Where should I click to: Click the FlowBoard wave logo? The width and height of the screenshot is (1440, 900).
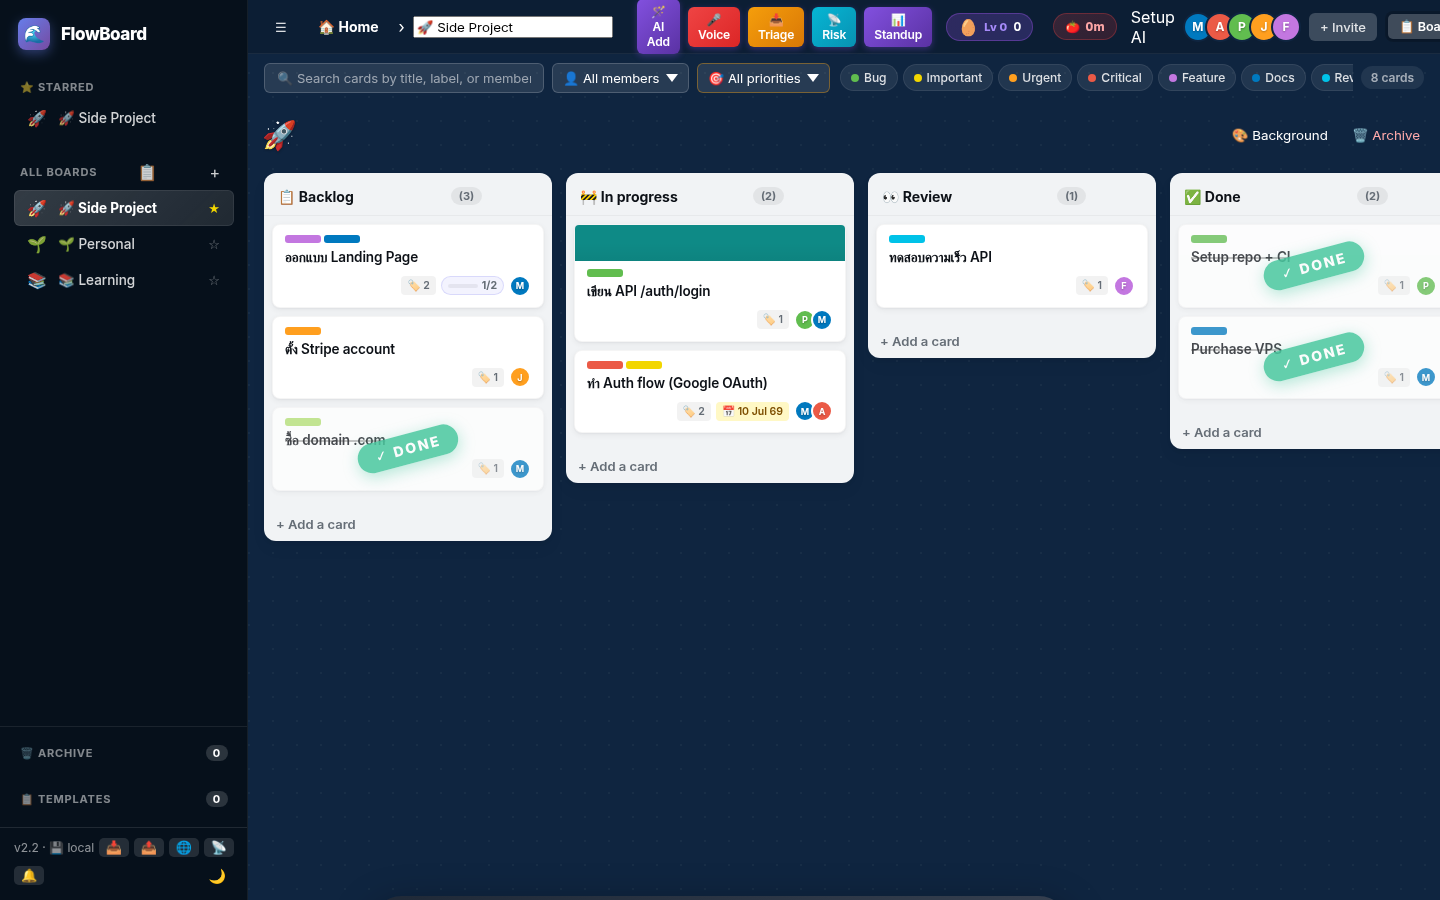pos(34,34)
